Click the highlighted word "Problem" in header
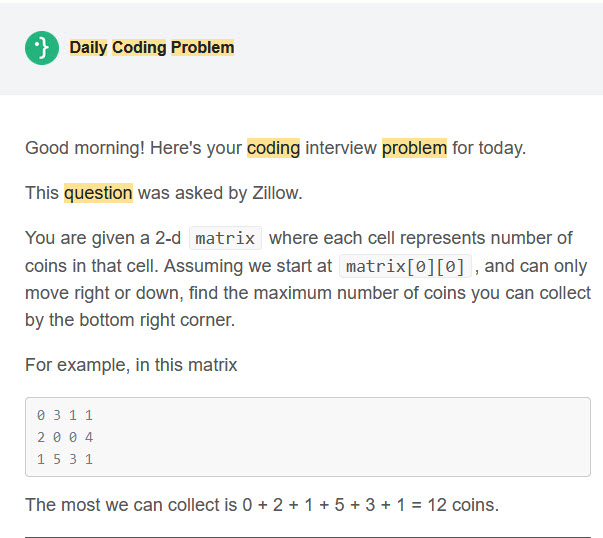The height and width of the screenshot is (538, 603). (x=202, y=48)
